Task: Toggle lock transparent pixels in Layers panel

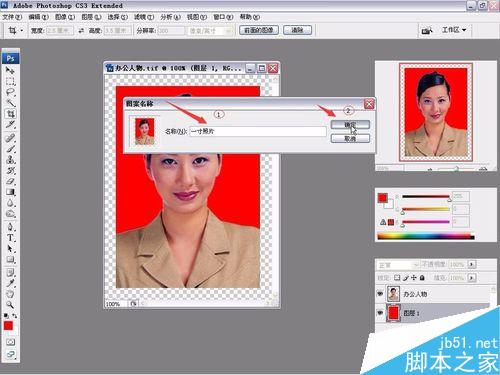Action: coord(397,278)
